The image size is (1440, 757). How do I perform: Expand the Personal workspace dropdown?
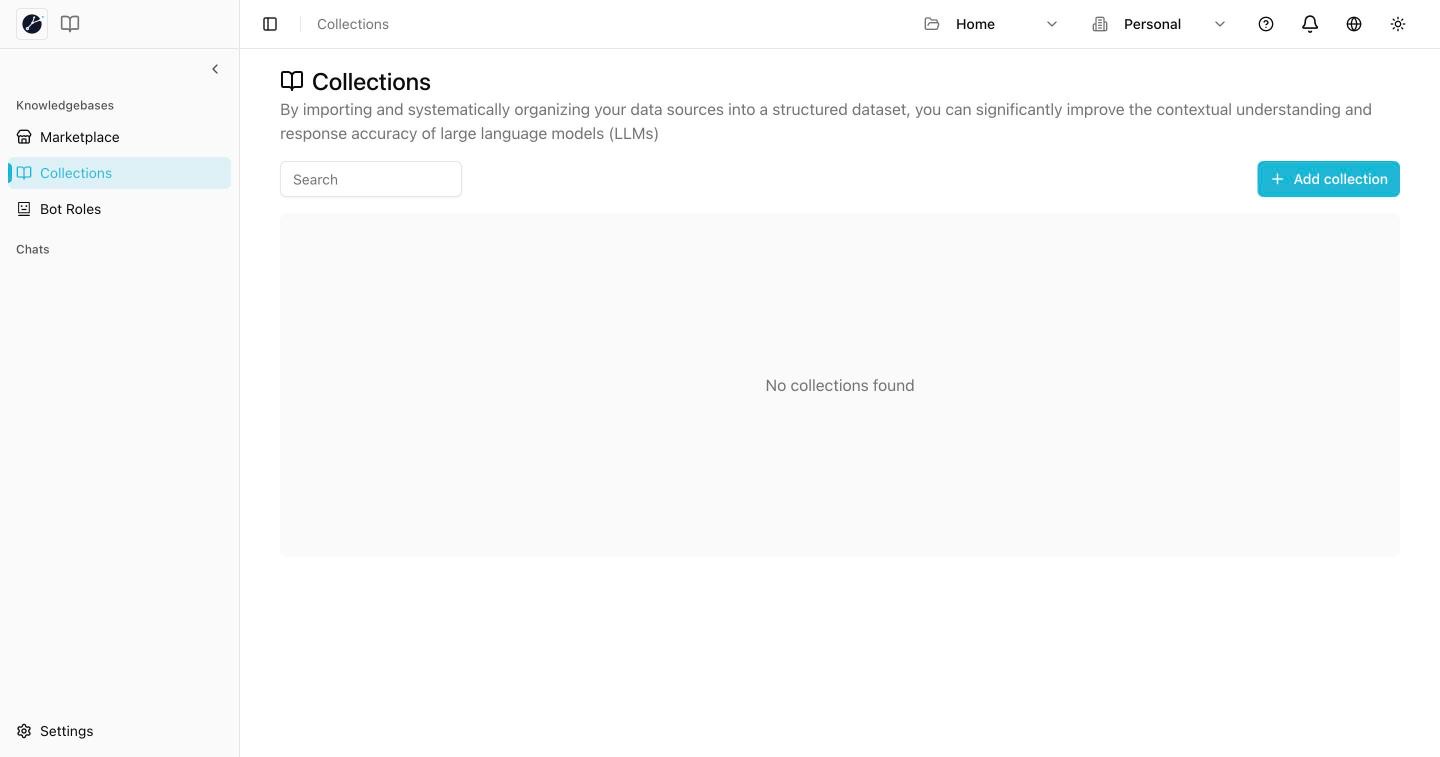(x=1159, y=24)
